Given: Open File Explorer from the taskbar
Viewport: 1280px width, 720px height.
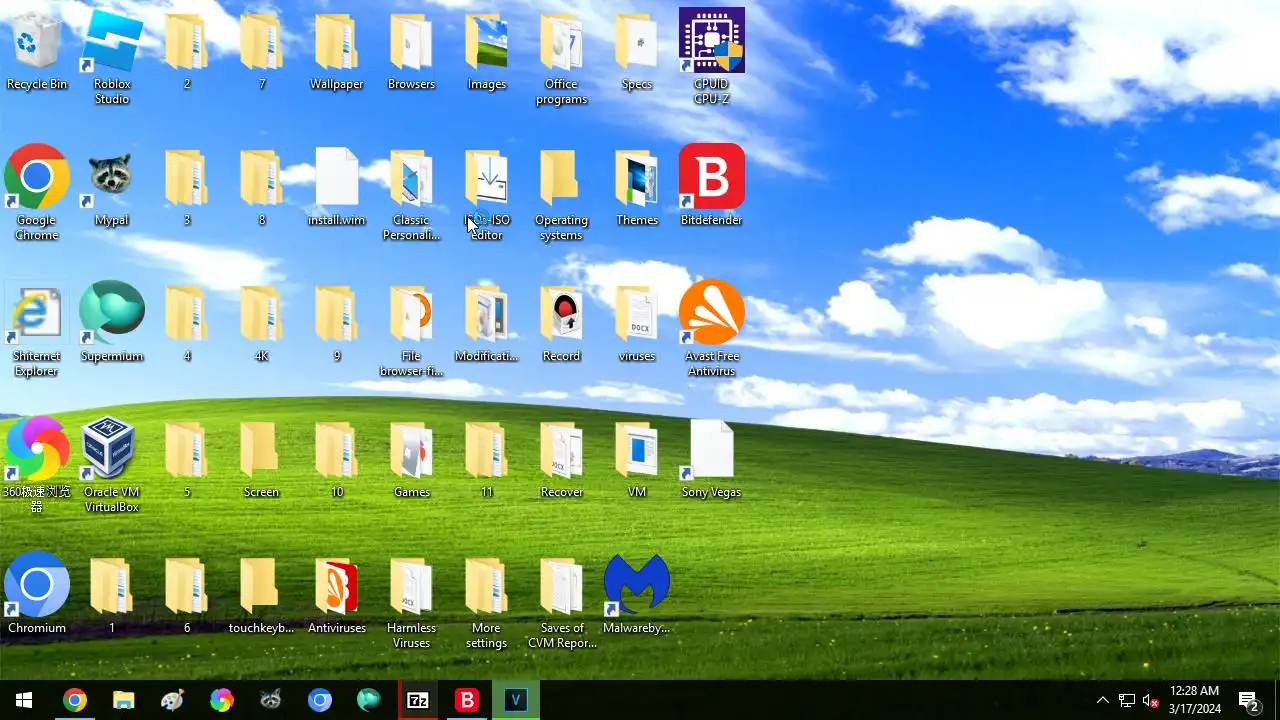Looking at the screenshot, I should tap(123, 700).
